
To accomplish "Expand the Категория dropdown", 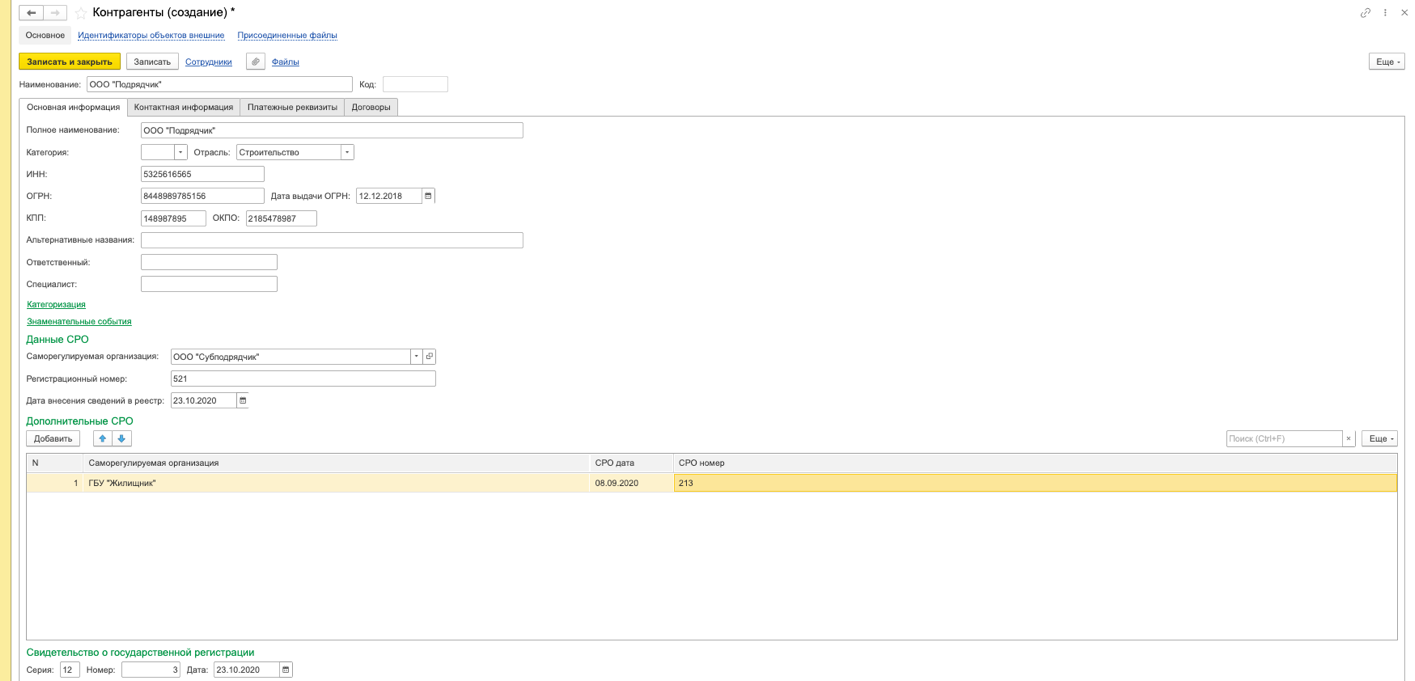I will coord(181,153).
